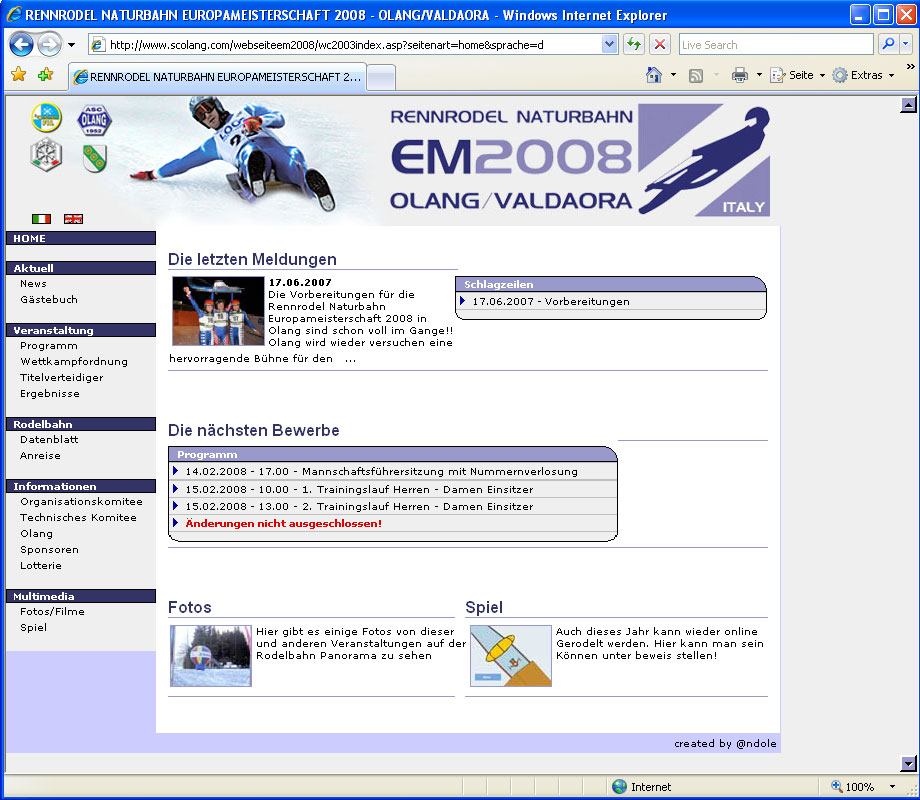The height and width of the screenshot is (800, 920).
Task: Open the Fotos/Filme link
Action: (x=52, y=611)
